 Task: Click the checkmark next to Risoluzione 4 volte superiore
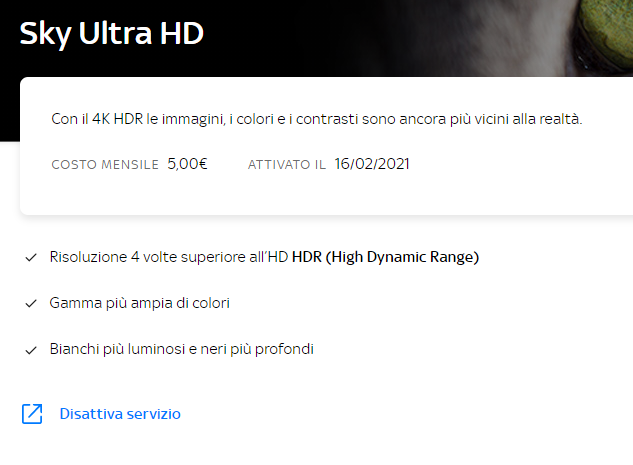point(31,258)
